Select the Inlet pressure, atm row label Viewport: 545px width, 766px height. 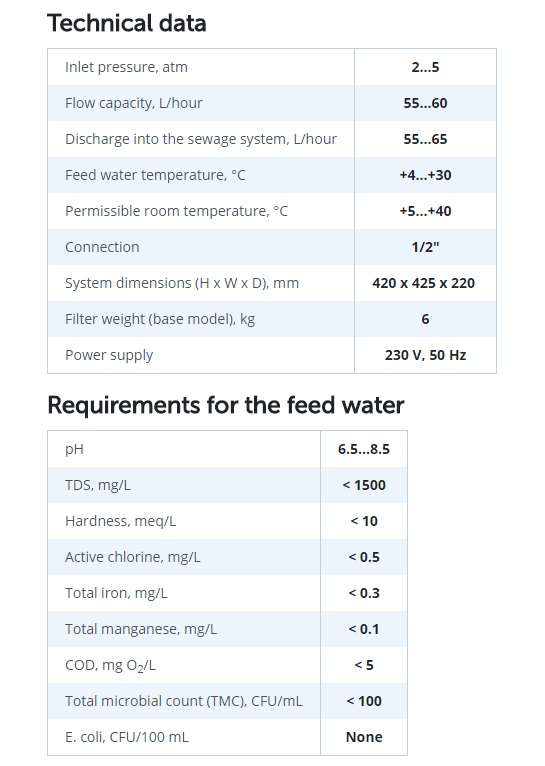click(x=126, y=67)
